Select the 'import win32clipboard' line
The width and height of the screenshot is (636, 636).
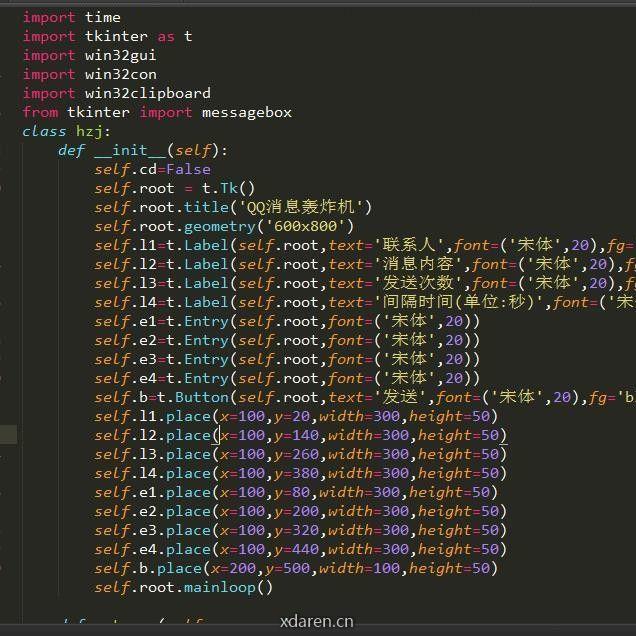pos(116,93)
